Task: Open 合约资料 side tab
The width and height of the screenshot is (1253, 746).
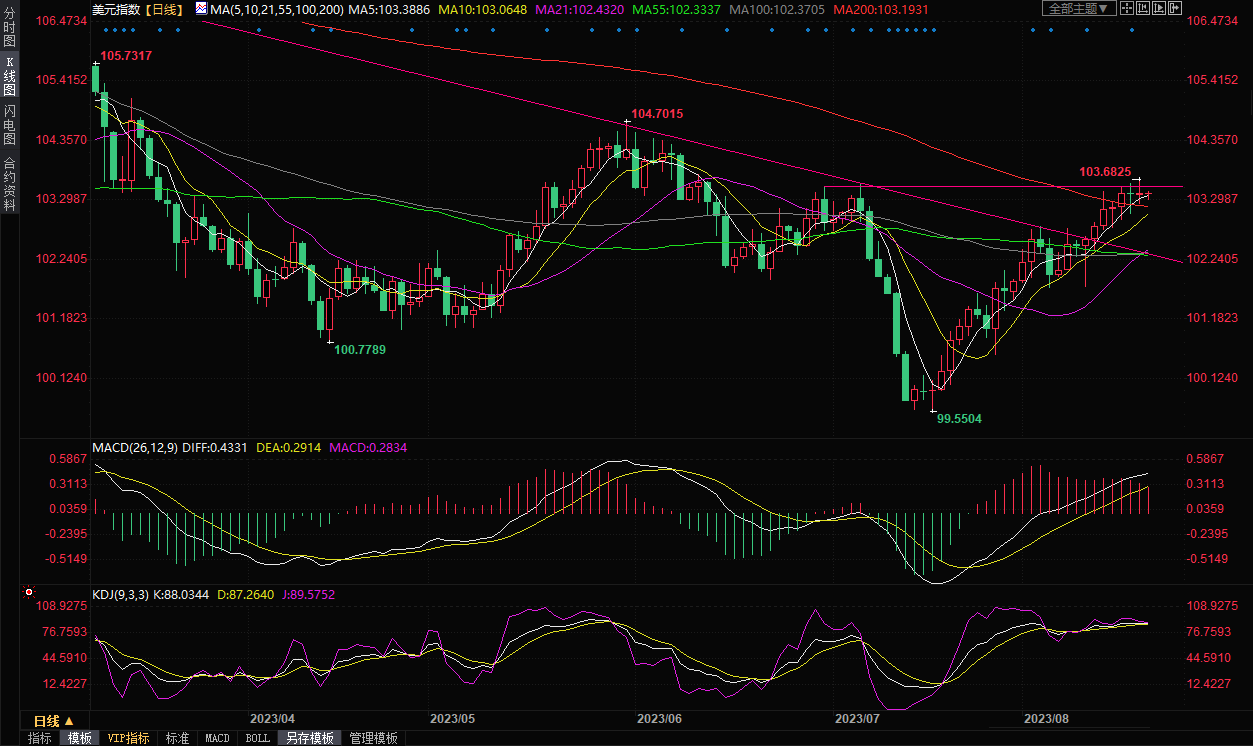Action: coord(9,184)
